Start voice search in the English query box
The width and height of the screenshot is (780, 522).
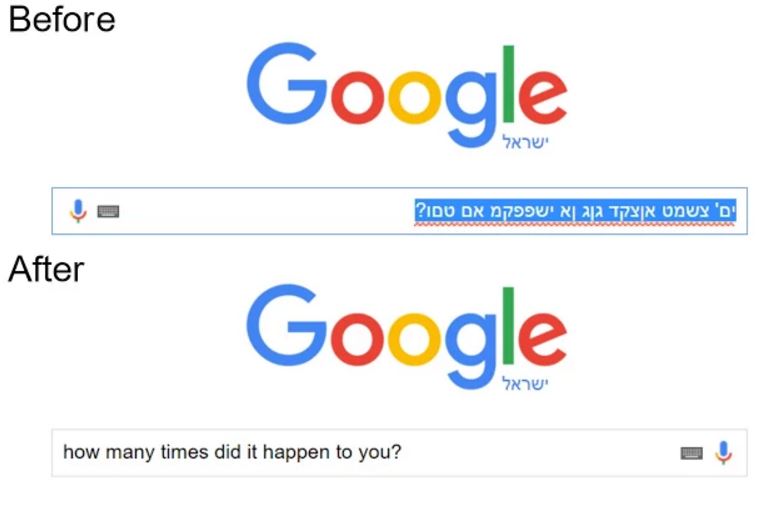click(x=724, y=453)
